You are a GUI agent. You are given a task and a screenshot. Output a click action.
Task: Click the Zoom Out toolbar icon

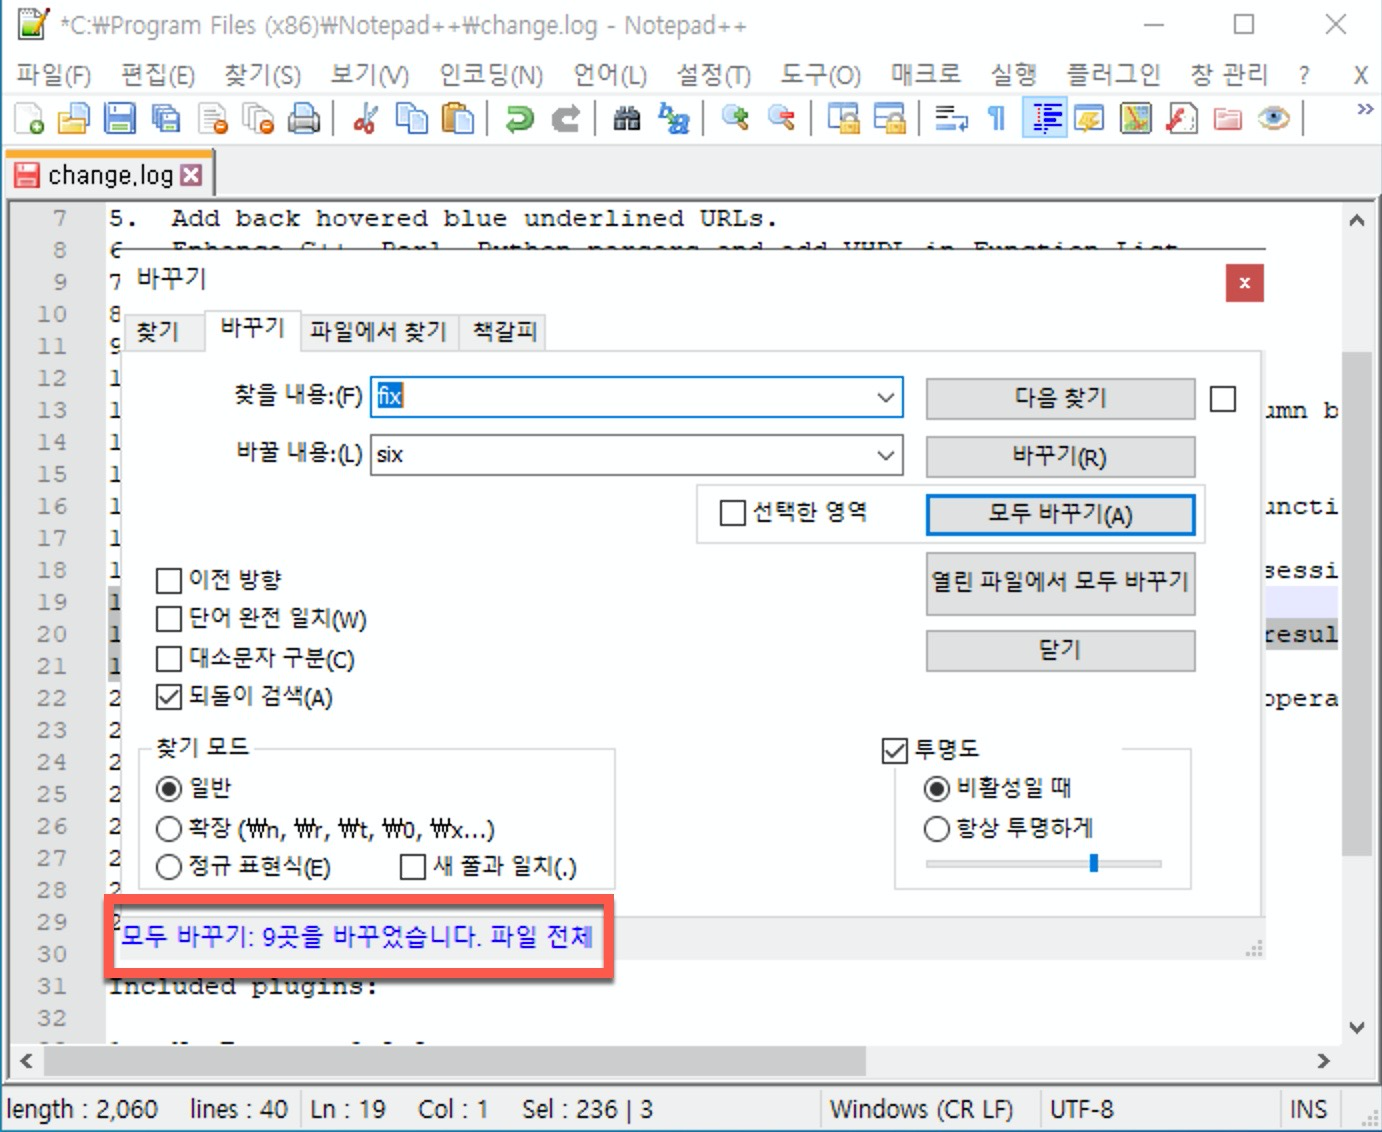coord(781,119)
